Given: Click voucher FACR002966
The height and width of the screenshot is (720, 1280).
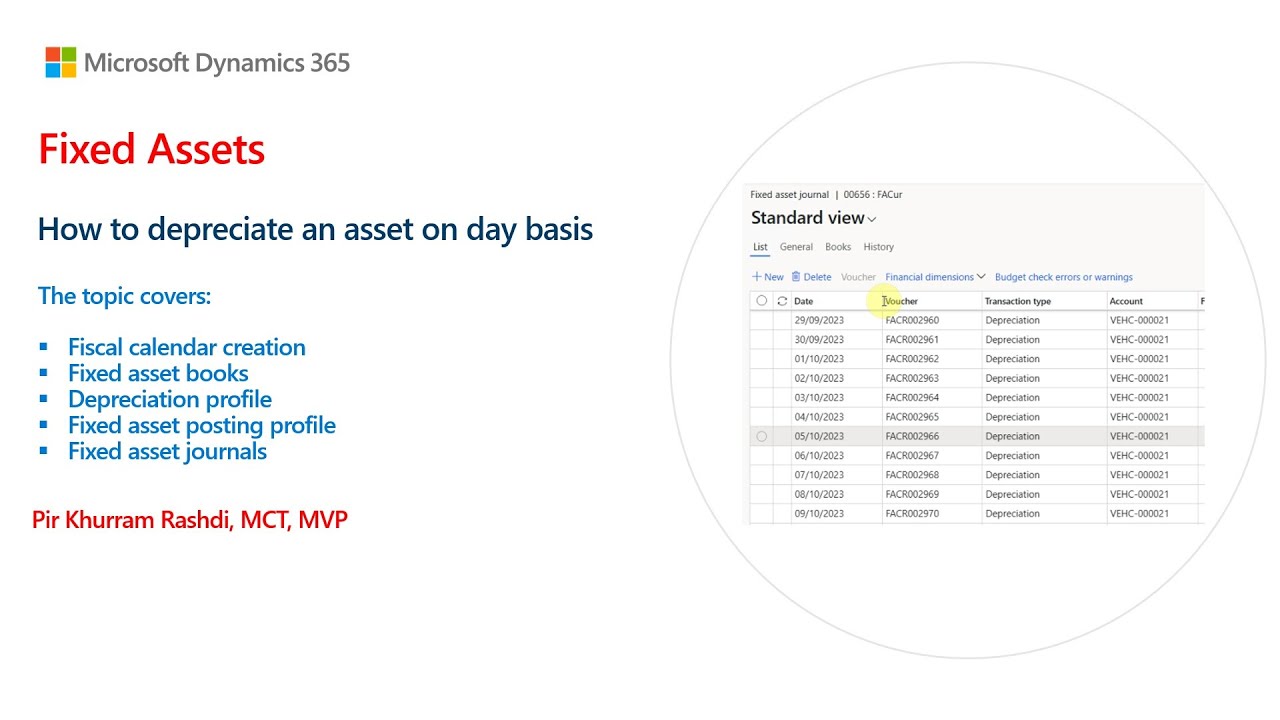Looking at the screenshot, I should click(912, 436).
